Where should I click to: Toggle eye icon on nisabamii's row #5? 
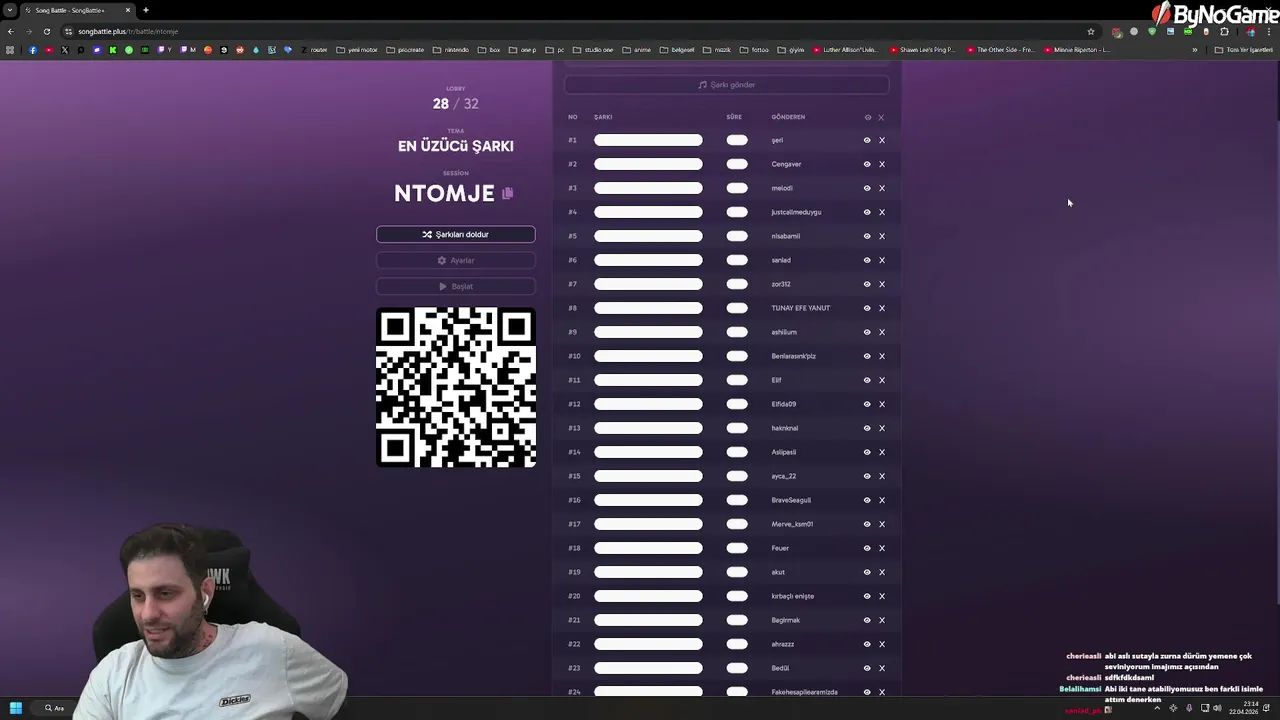click(867, 236)
